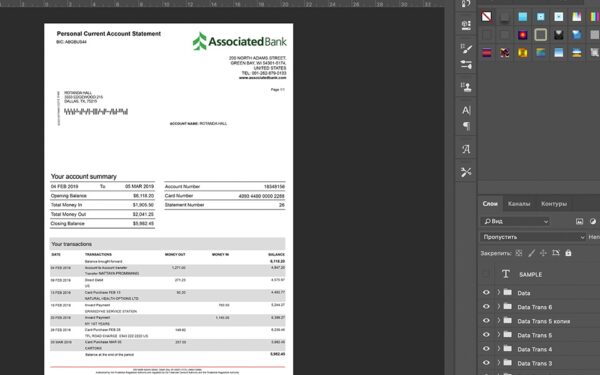Apply the None style with red slash
This screenshot has height=375, width=600.
487,17
